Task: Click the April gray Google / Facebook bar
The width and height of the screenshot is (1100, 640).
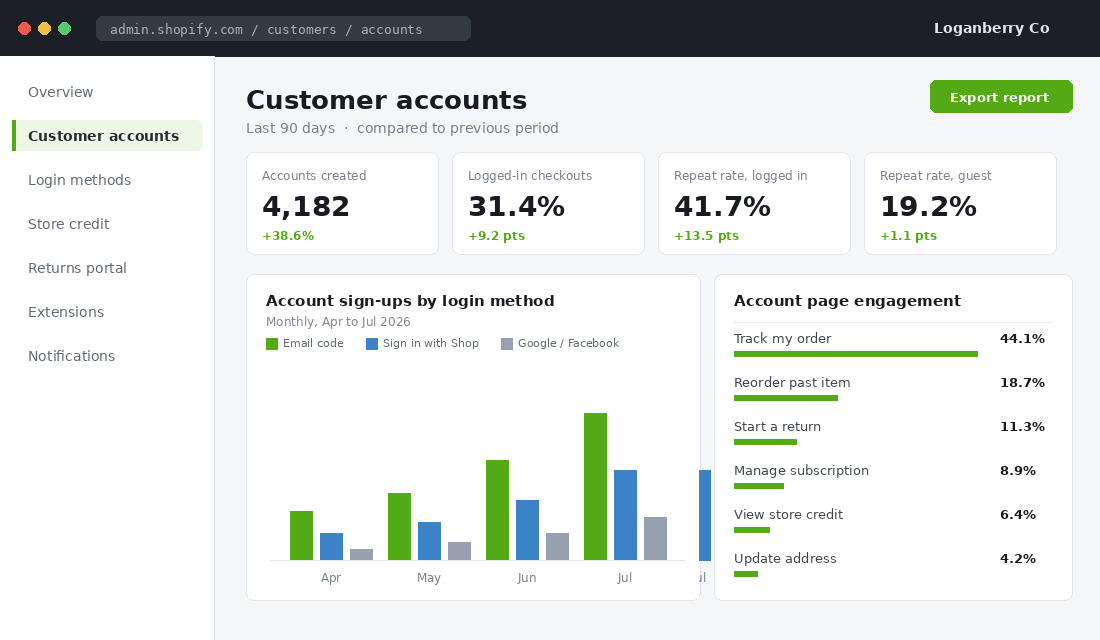Action: (x=361, y=554)
